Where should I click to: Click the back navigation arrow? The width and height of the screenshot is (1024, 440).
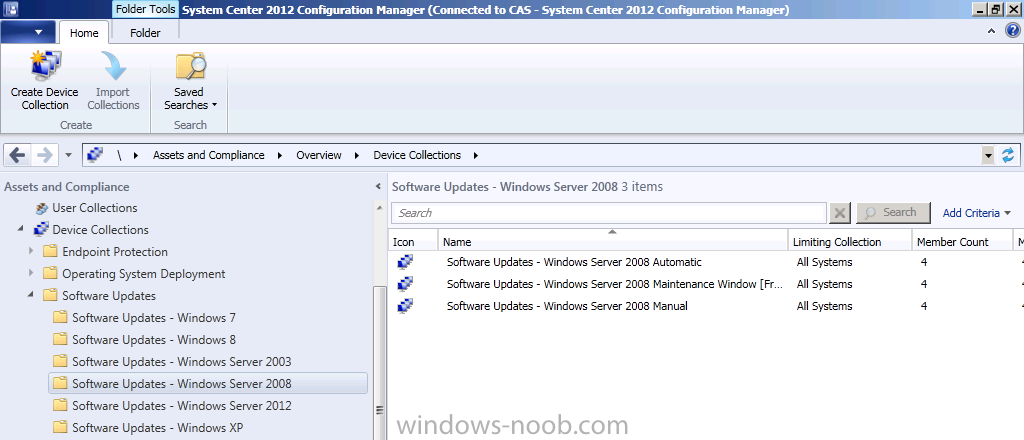click(18, 155)
